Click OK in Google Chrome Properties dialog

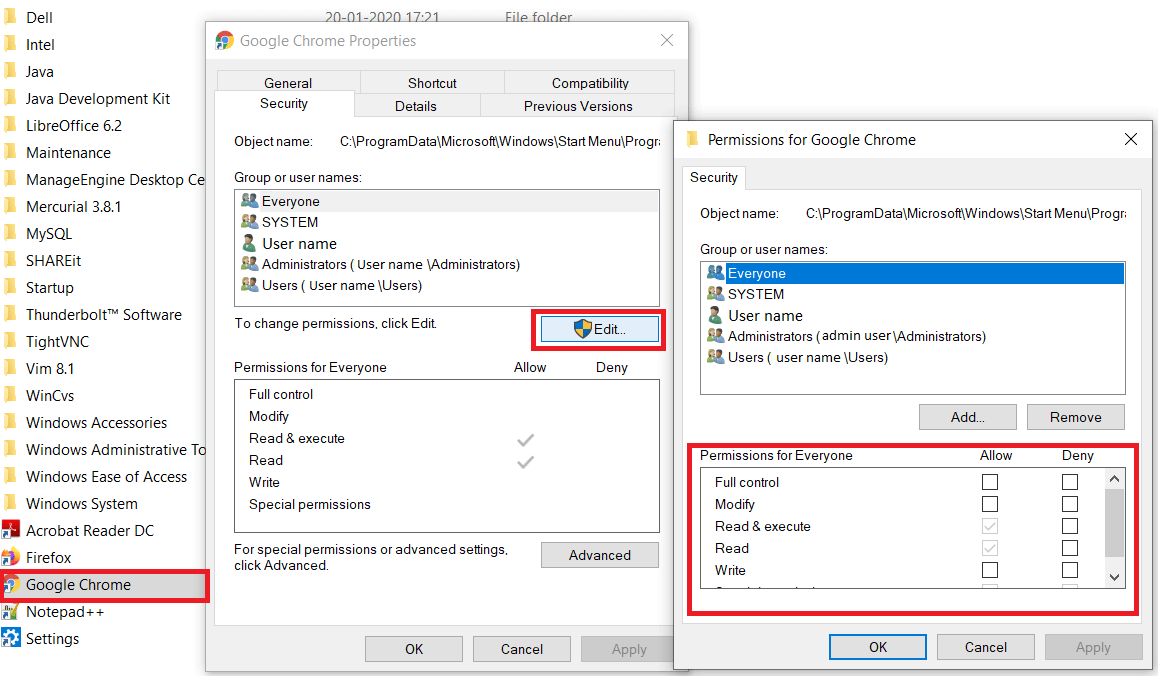(414, 649)
